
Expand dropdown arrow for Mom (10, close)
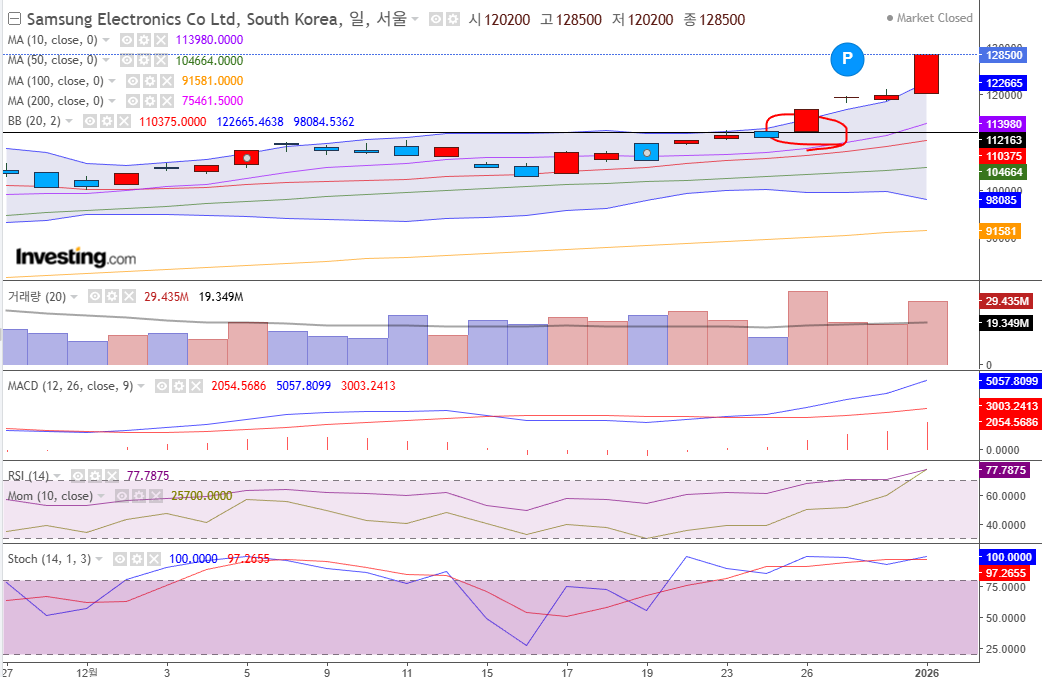point(101,496)
